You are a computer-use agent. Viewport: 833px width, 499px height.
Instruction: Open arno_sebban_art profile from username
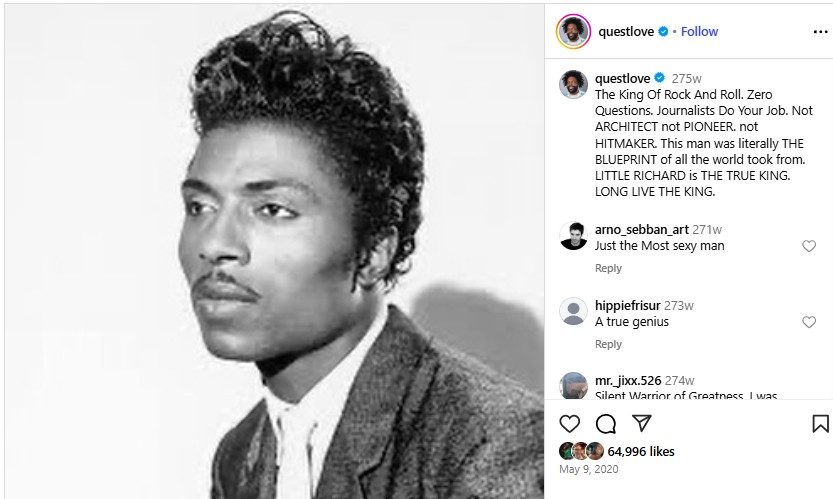pos(642,230)
